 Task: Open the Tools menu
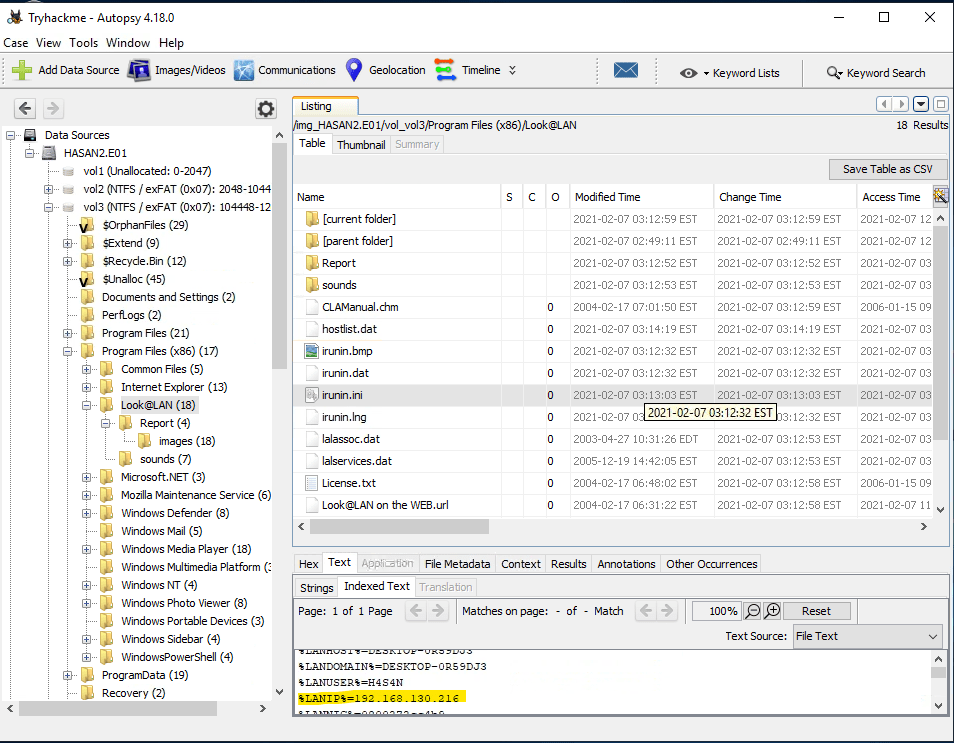click(x=84, y=43)
